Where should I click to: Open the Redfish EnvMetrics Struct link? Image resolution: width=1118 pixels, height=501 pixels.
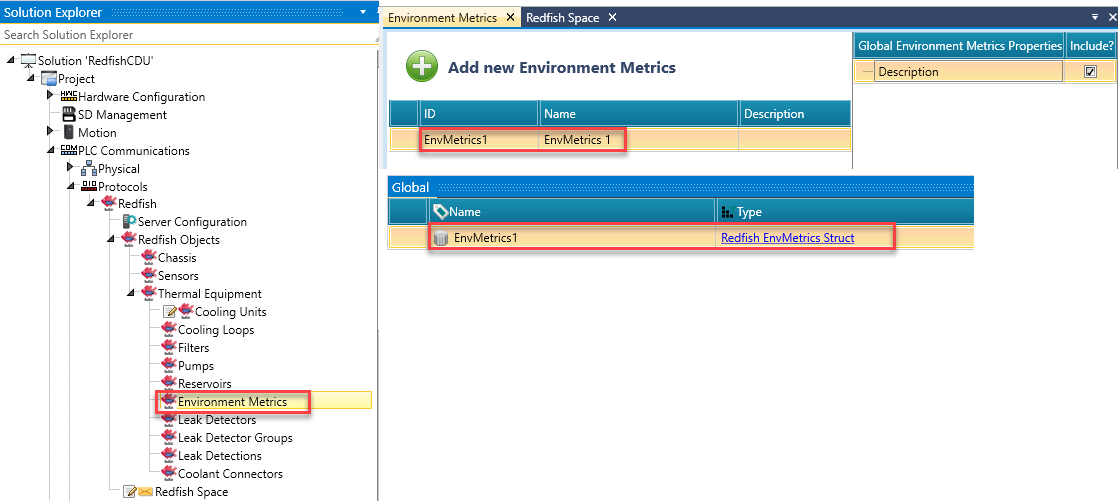tap(787, 238)
